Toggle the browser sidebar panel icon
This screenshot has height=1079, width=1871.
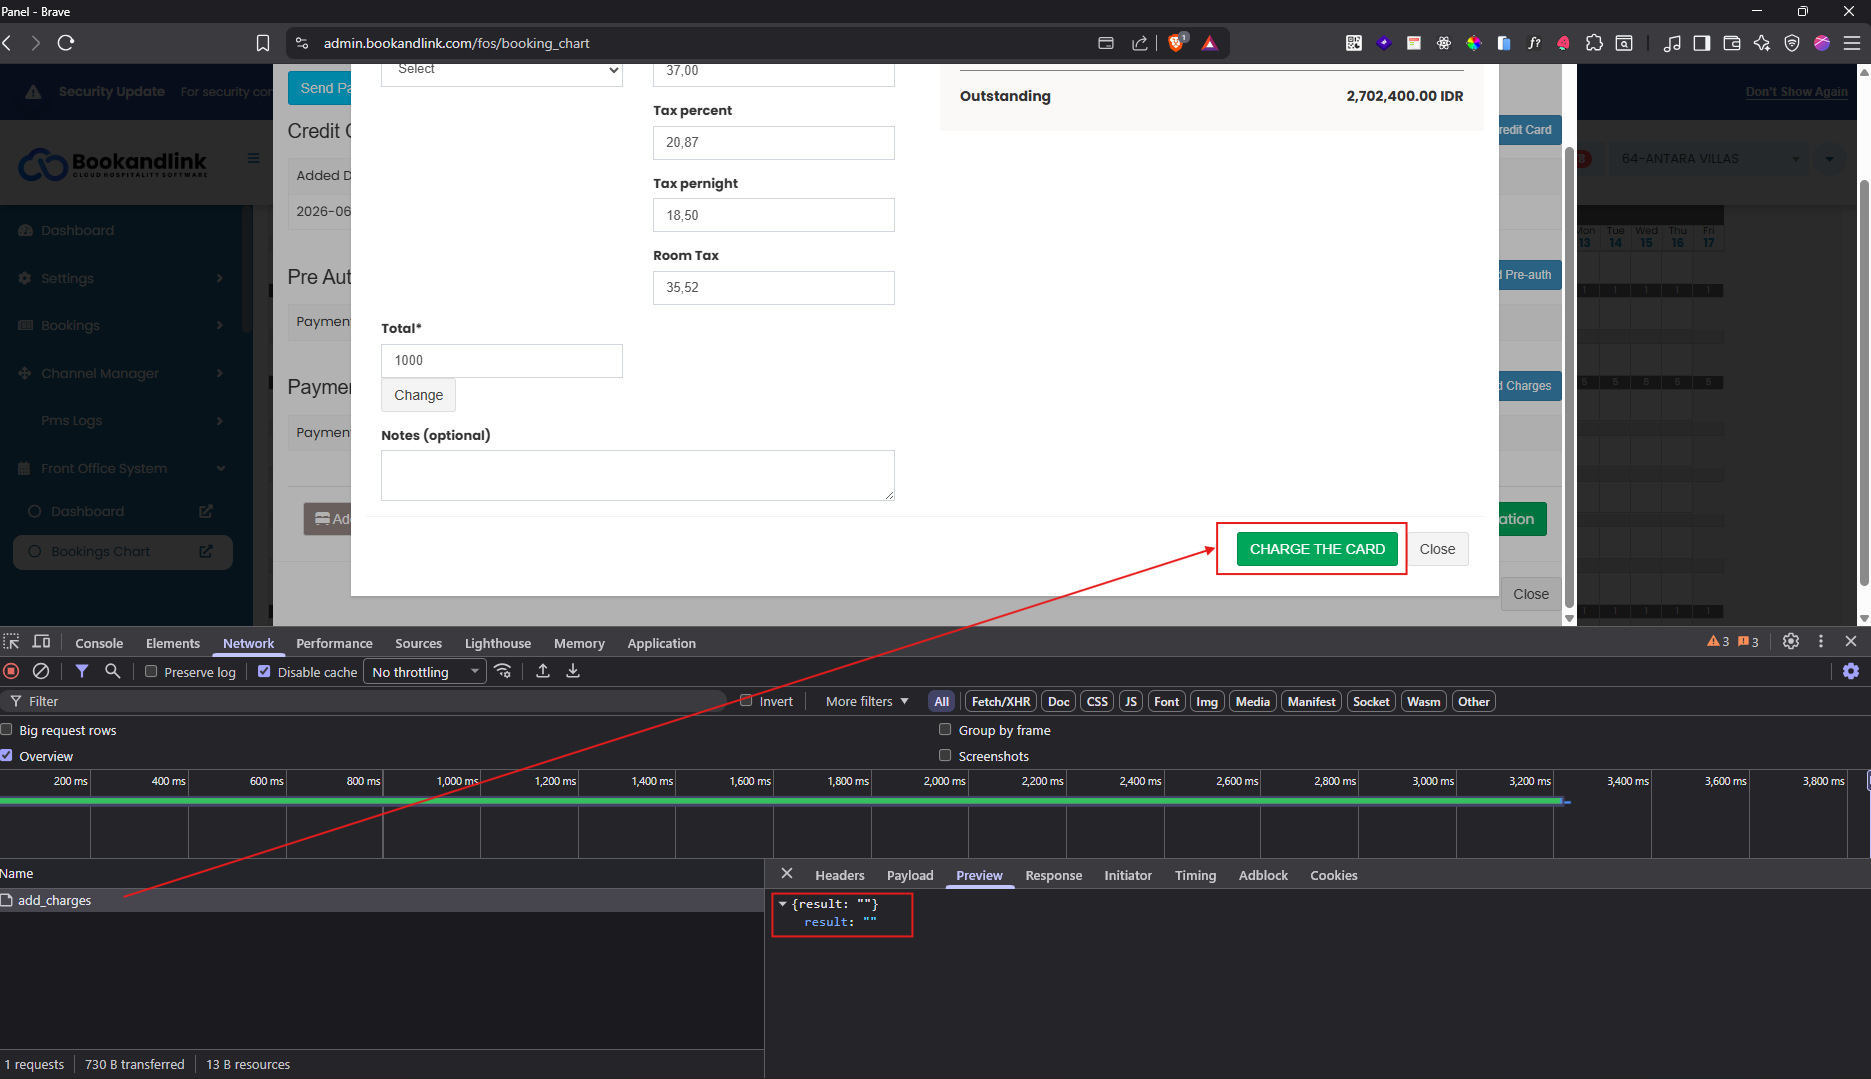[x=1702, y=43]
